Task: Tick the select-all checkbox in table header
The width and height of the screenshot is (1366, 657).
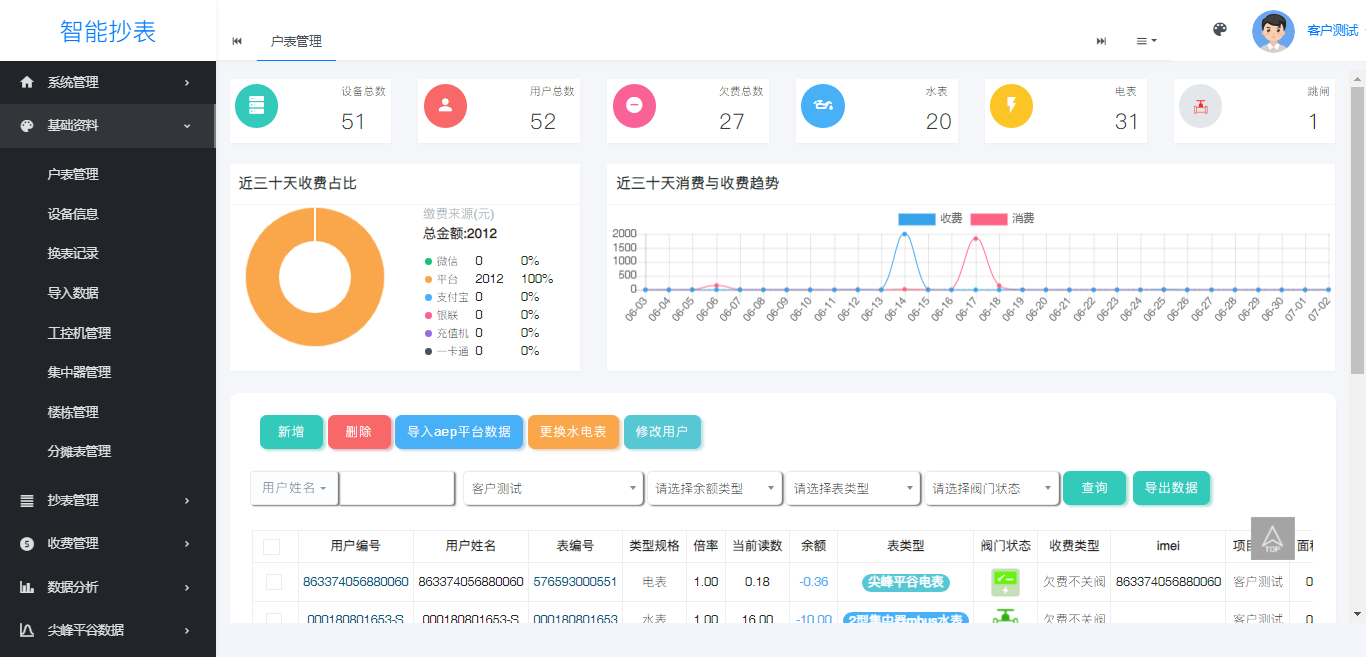Action: pyautogui.click(x=272, y=547)
